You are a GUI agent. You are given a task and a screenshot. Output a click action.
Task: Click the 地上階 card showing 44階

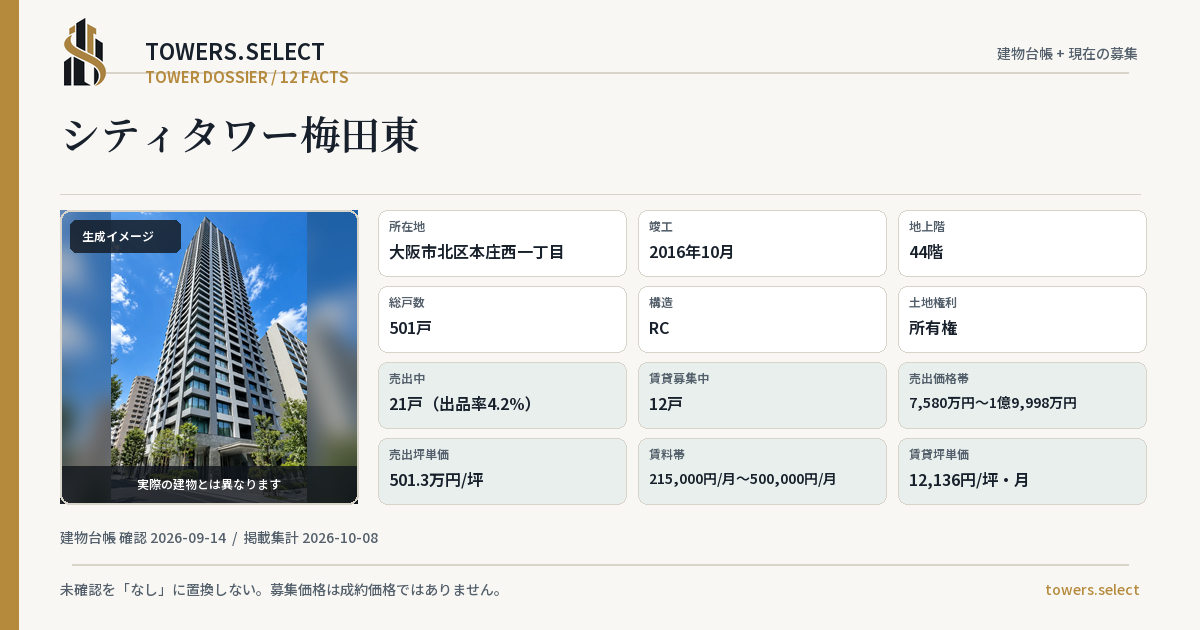(x=1022, y=243)
